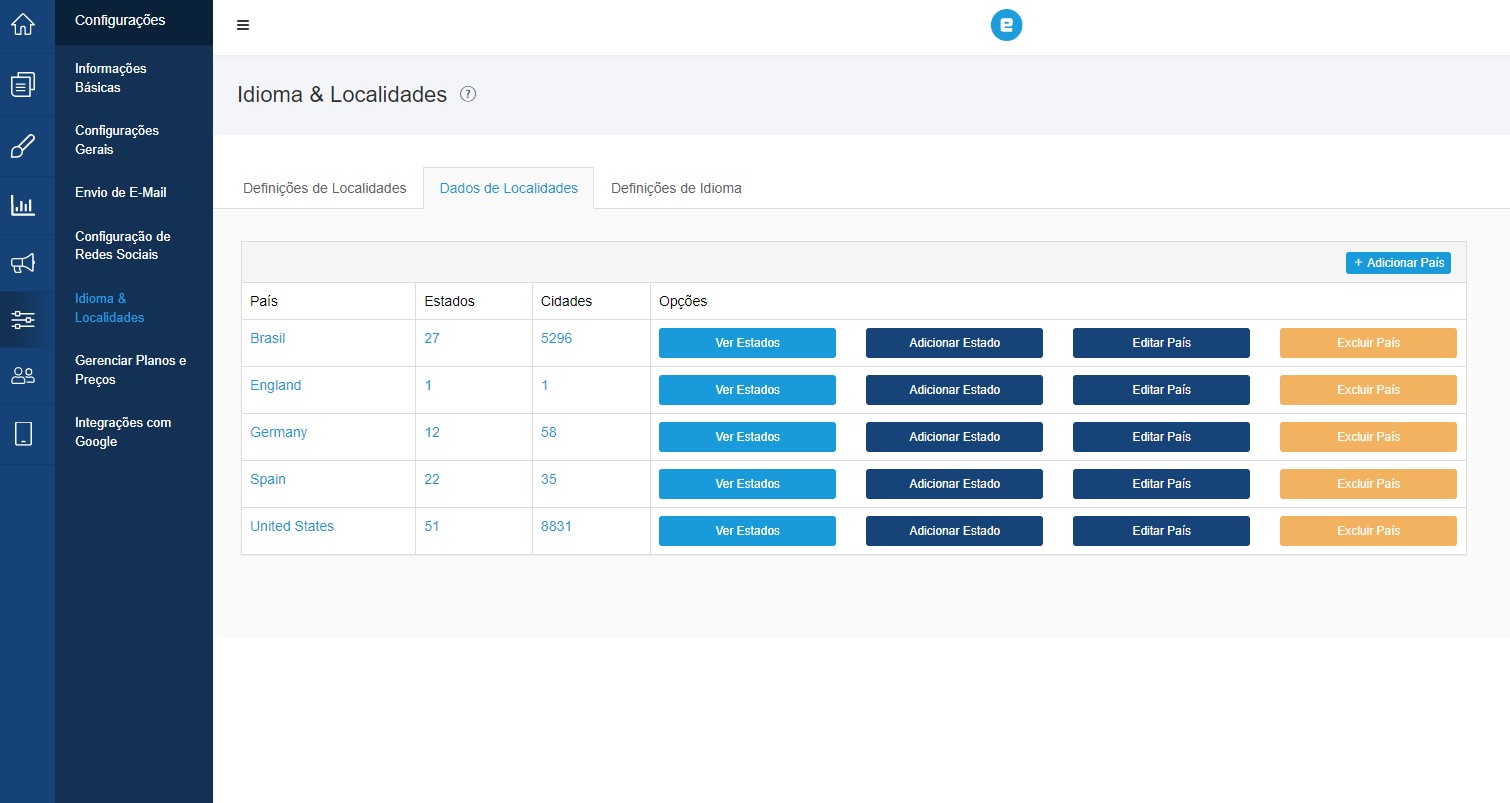
Task: Click Excluir País for Germany
Action: point(1368,436)
